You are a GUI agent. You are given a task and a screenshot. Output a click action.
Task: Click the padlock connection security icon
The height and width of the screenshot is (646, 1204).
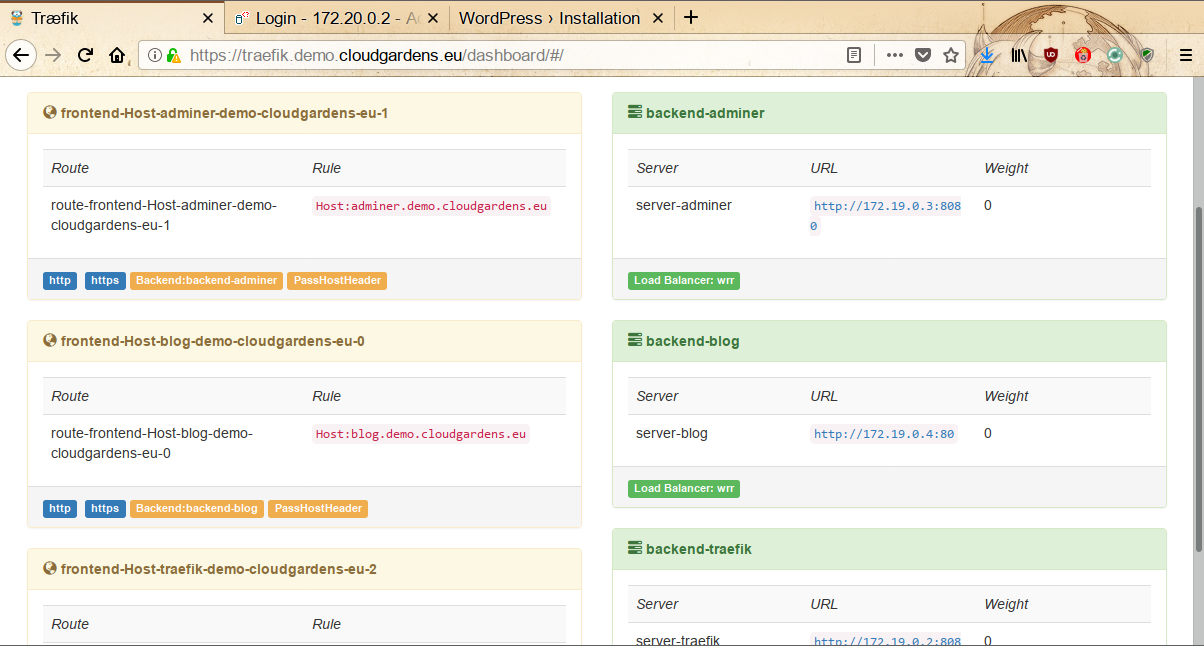tap(173, 56)
